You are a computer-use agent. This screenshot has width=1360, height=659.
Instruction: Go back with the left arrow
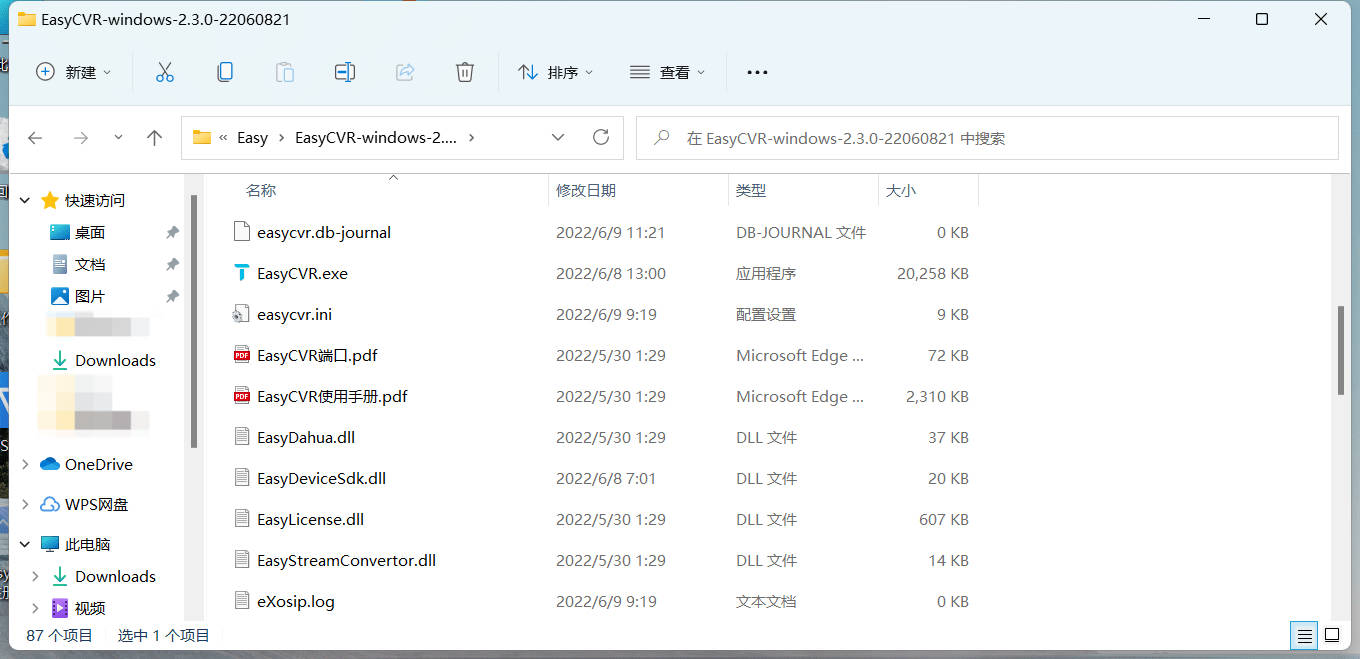(35, 138)
